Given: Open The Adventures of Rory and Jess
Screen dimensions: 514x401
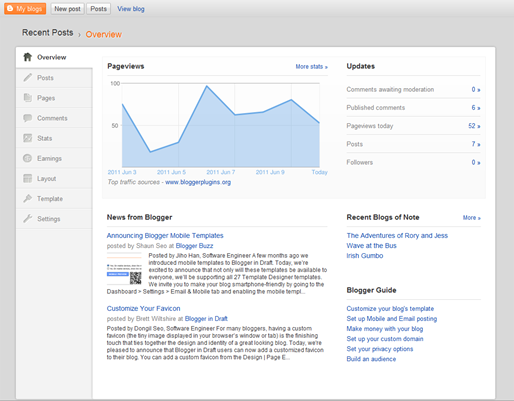Looking at the screenshot, I should (x=397, y=235).
